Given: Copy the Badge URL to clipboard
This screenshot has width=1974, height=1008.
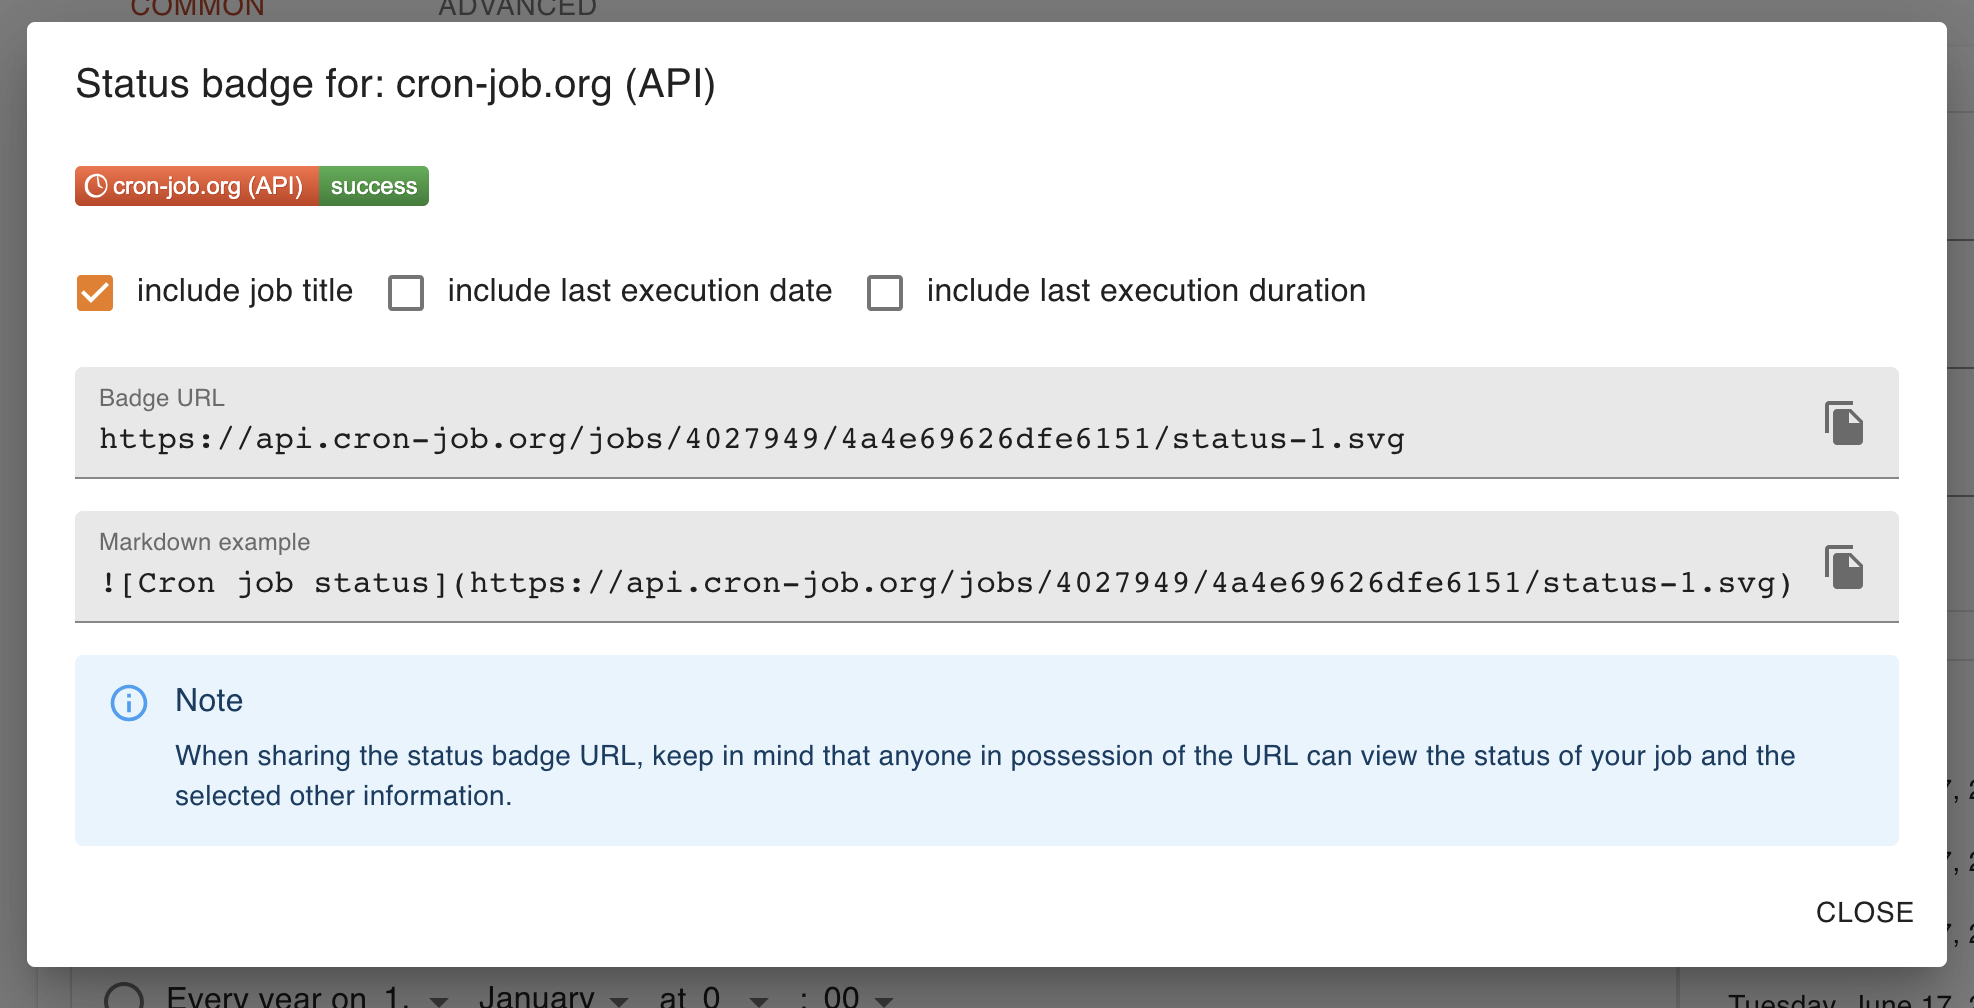Looking at the screenshot, I should (1843, 423).
